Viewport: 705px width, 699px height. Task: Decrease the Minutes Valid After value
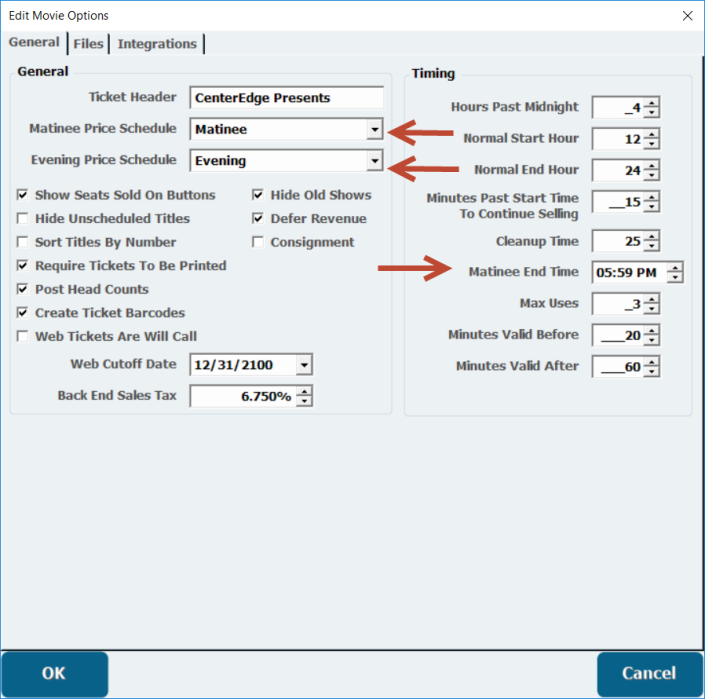(652, 372)
